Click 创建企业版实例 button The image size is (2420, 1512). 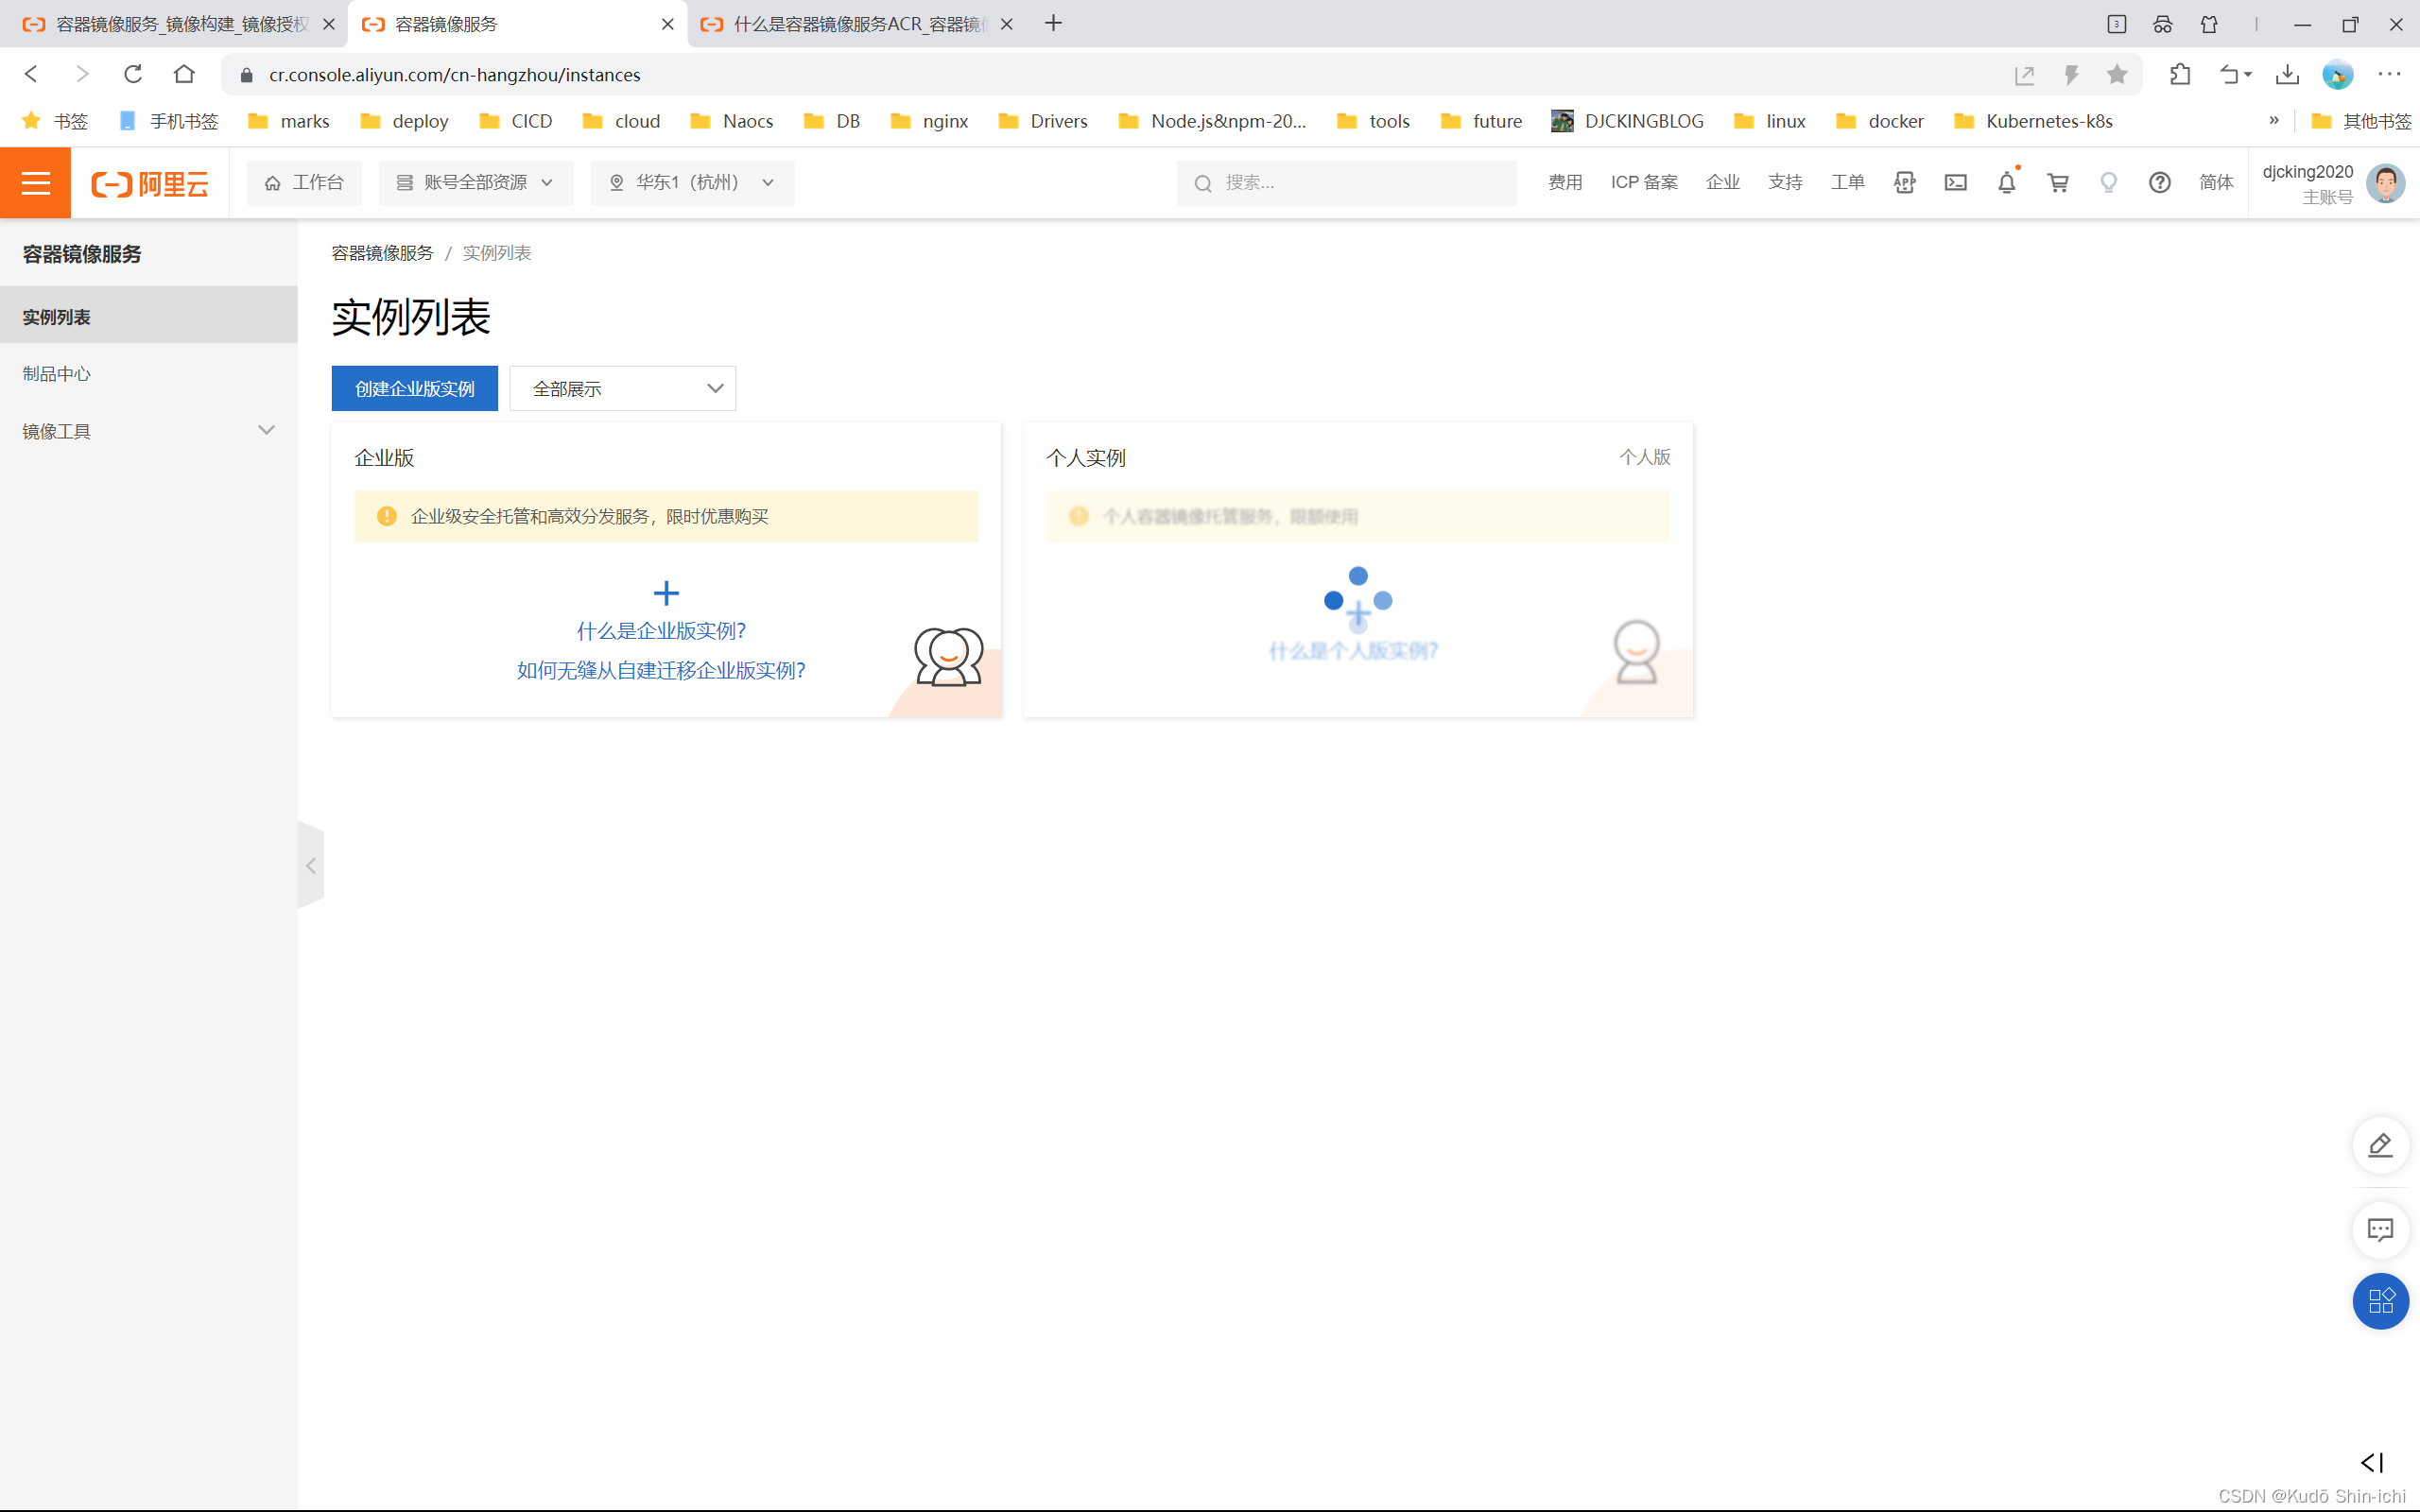414,388
